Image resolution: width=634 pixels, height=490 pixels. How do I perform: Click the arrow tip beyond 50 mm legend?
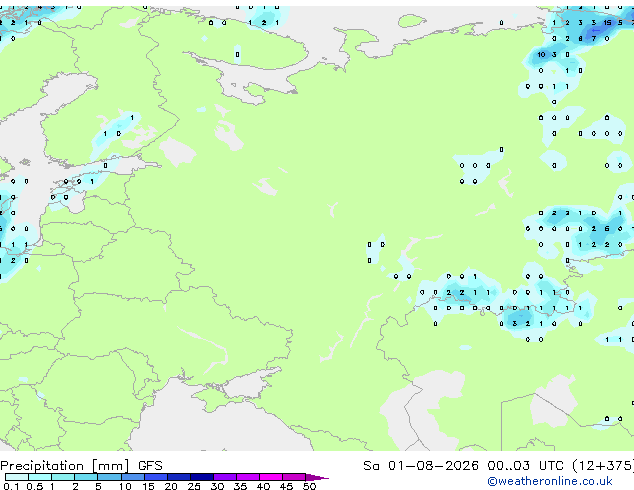tap(317, 477)
